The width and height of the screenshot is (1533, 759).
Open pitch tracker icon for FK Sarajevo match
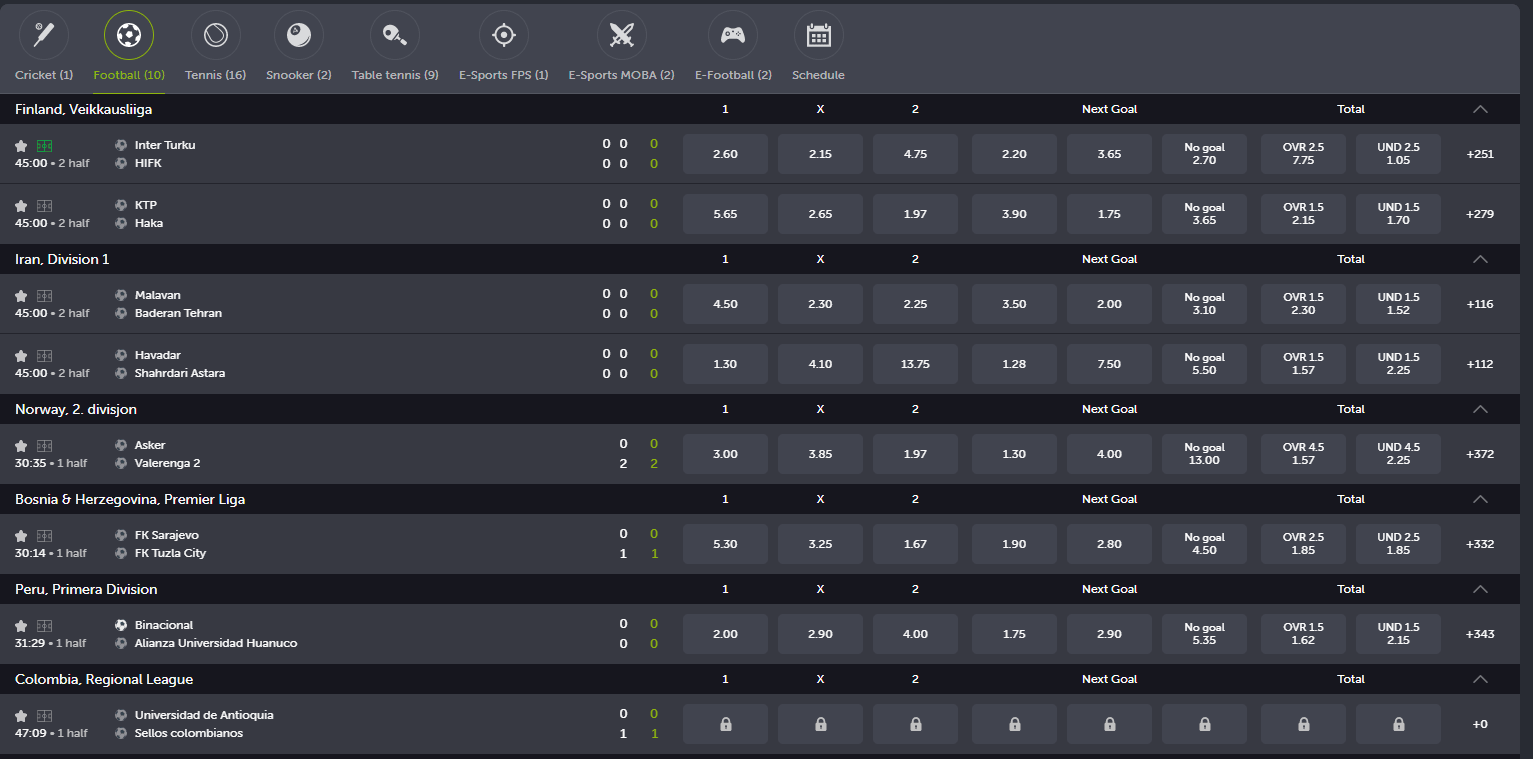click(44, 536)
